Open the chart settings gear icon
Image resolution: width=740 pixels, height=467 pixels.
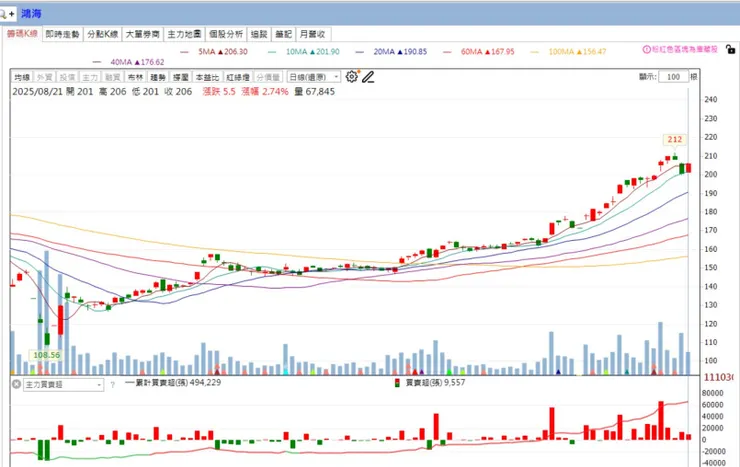352,76
